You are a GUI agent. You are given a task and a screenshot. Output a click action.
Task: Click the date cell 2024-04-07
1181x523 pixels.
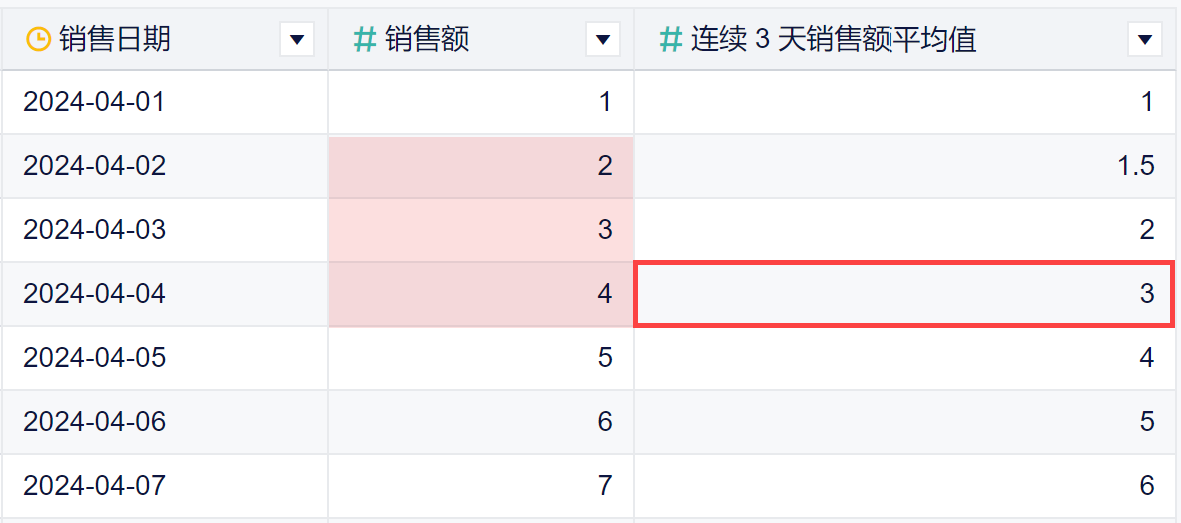[94, 486]
